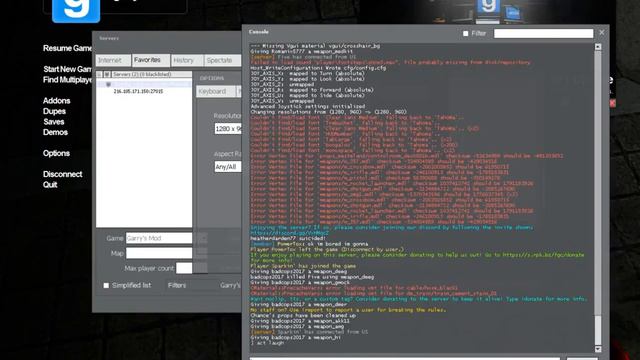Click the Max player count field
Image resolution: width=640 pixels, height=360 pixels.
pyautogui.click(x=184, y=268)
